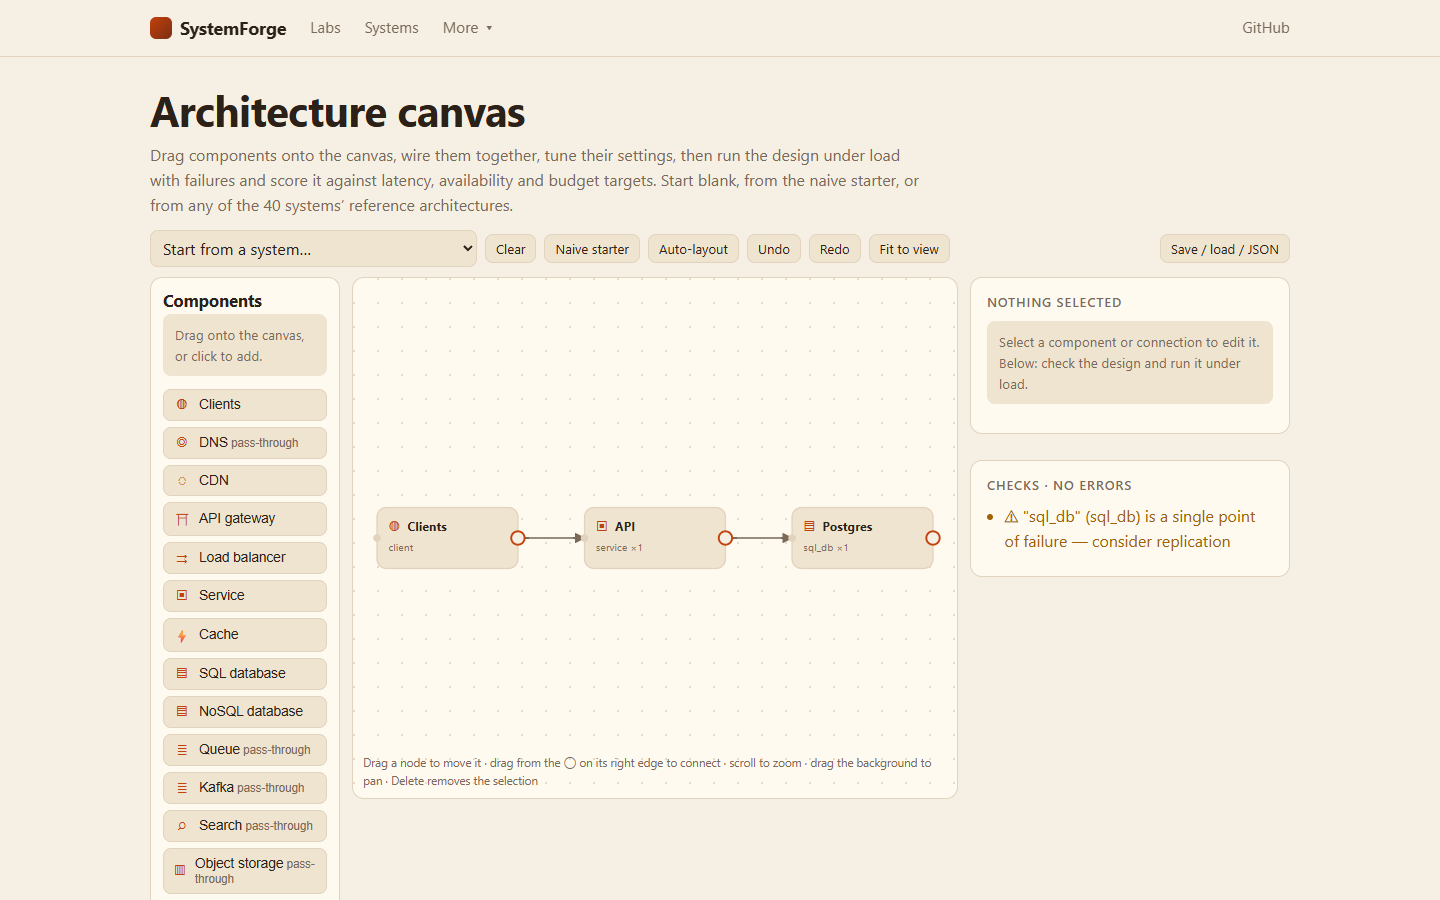Open the Start from a system dropdown
Screen dimensions: 1440x900
313,249
